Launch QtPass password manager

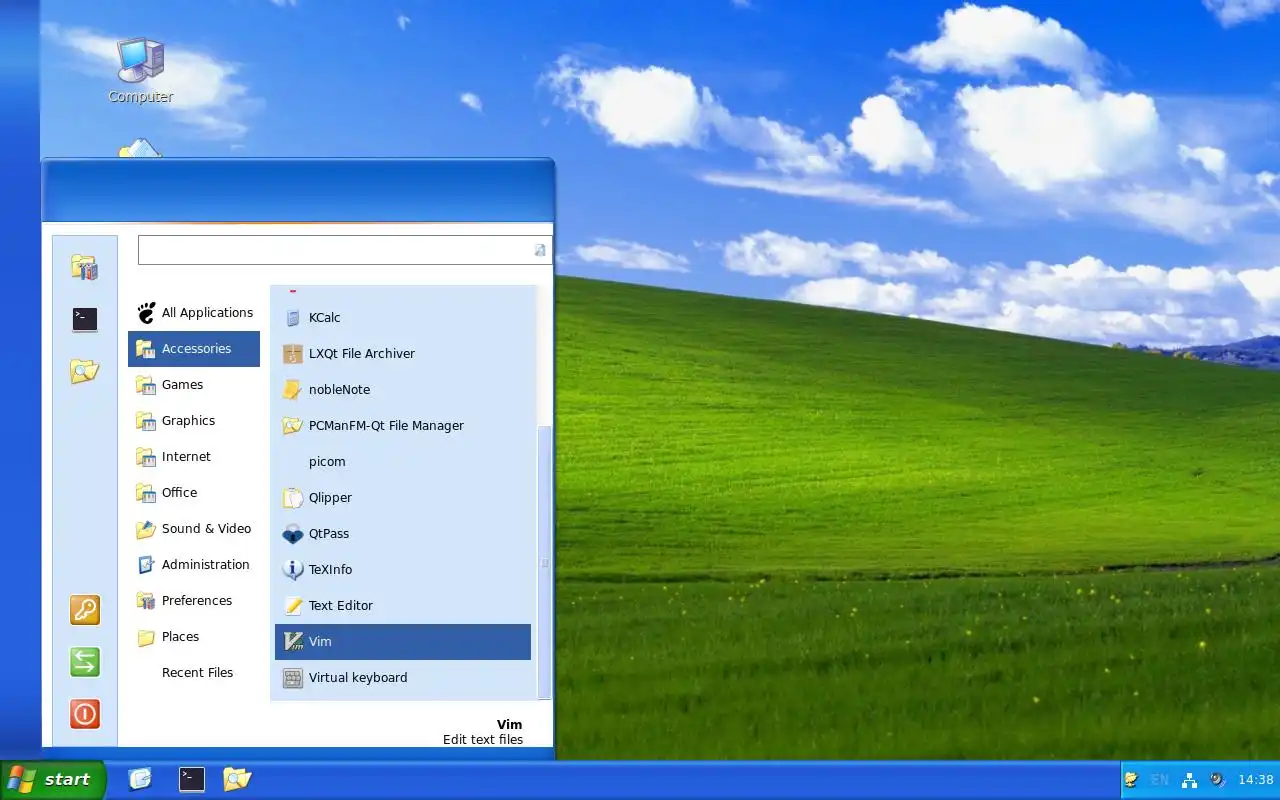click(x=403, y=533)
